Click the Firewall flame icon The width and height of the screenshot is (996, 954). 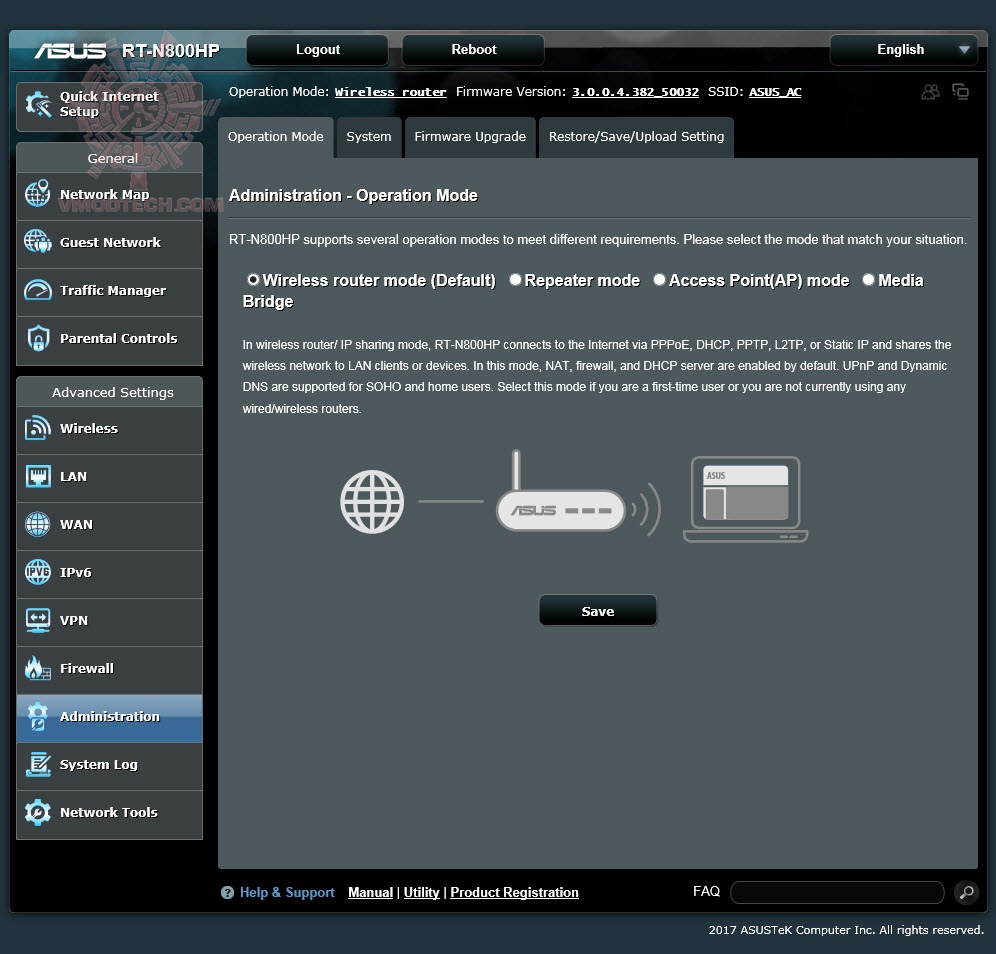coord(37,668)
